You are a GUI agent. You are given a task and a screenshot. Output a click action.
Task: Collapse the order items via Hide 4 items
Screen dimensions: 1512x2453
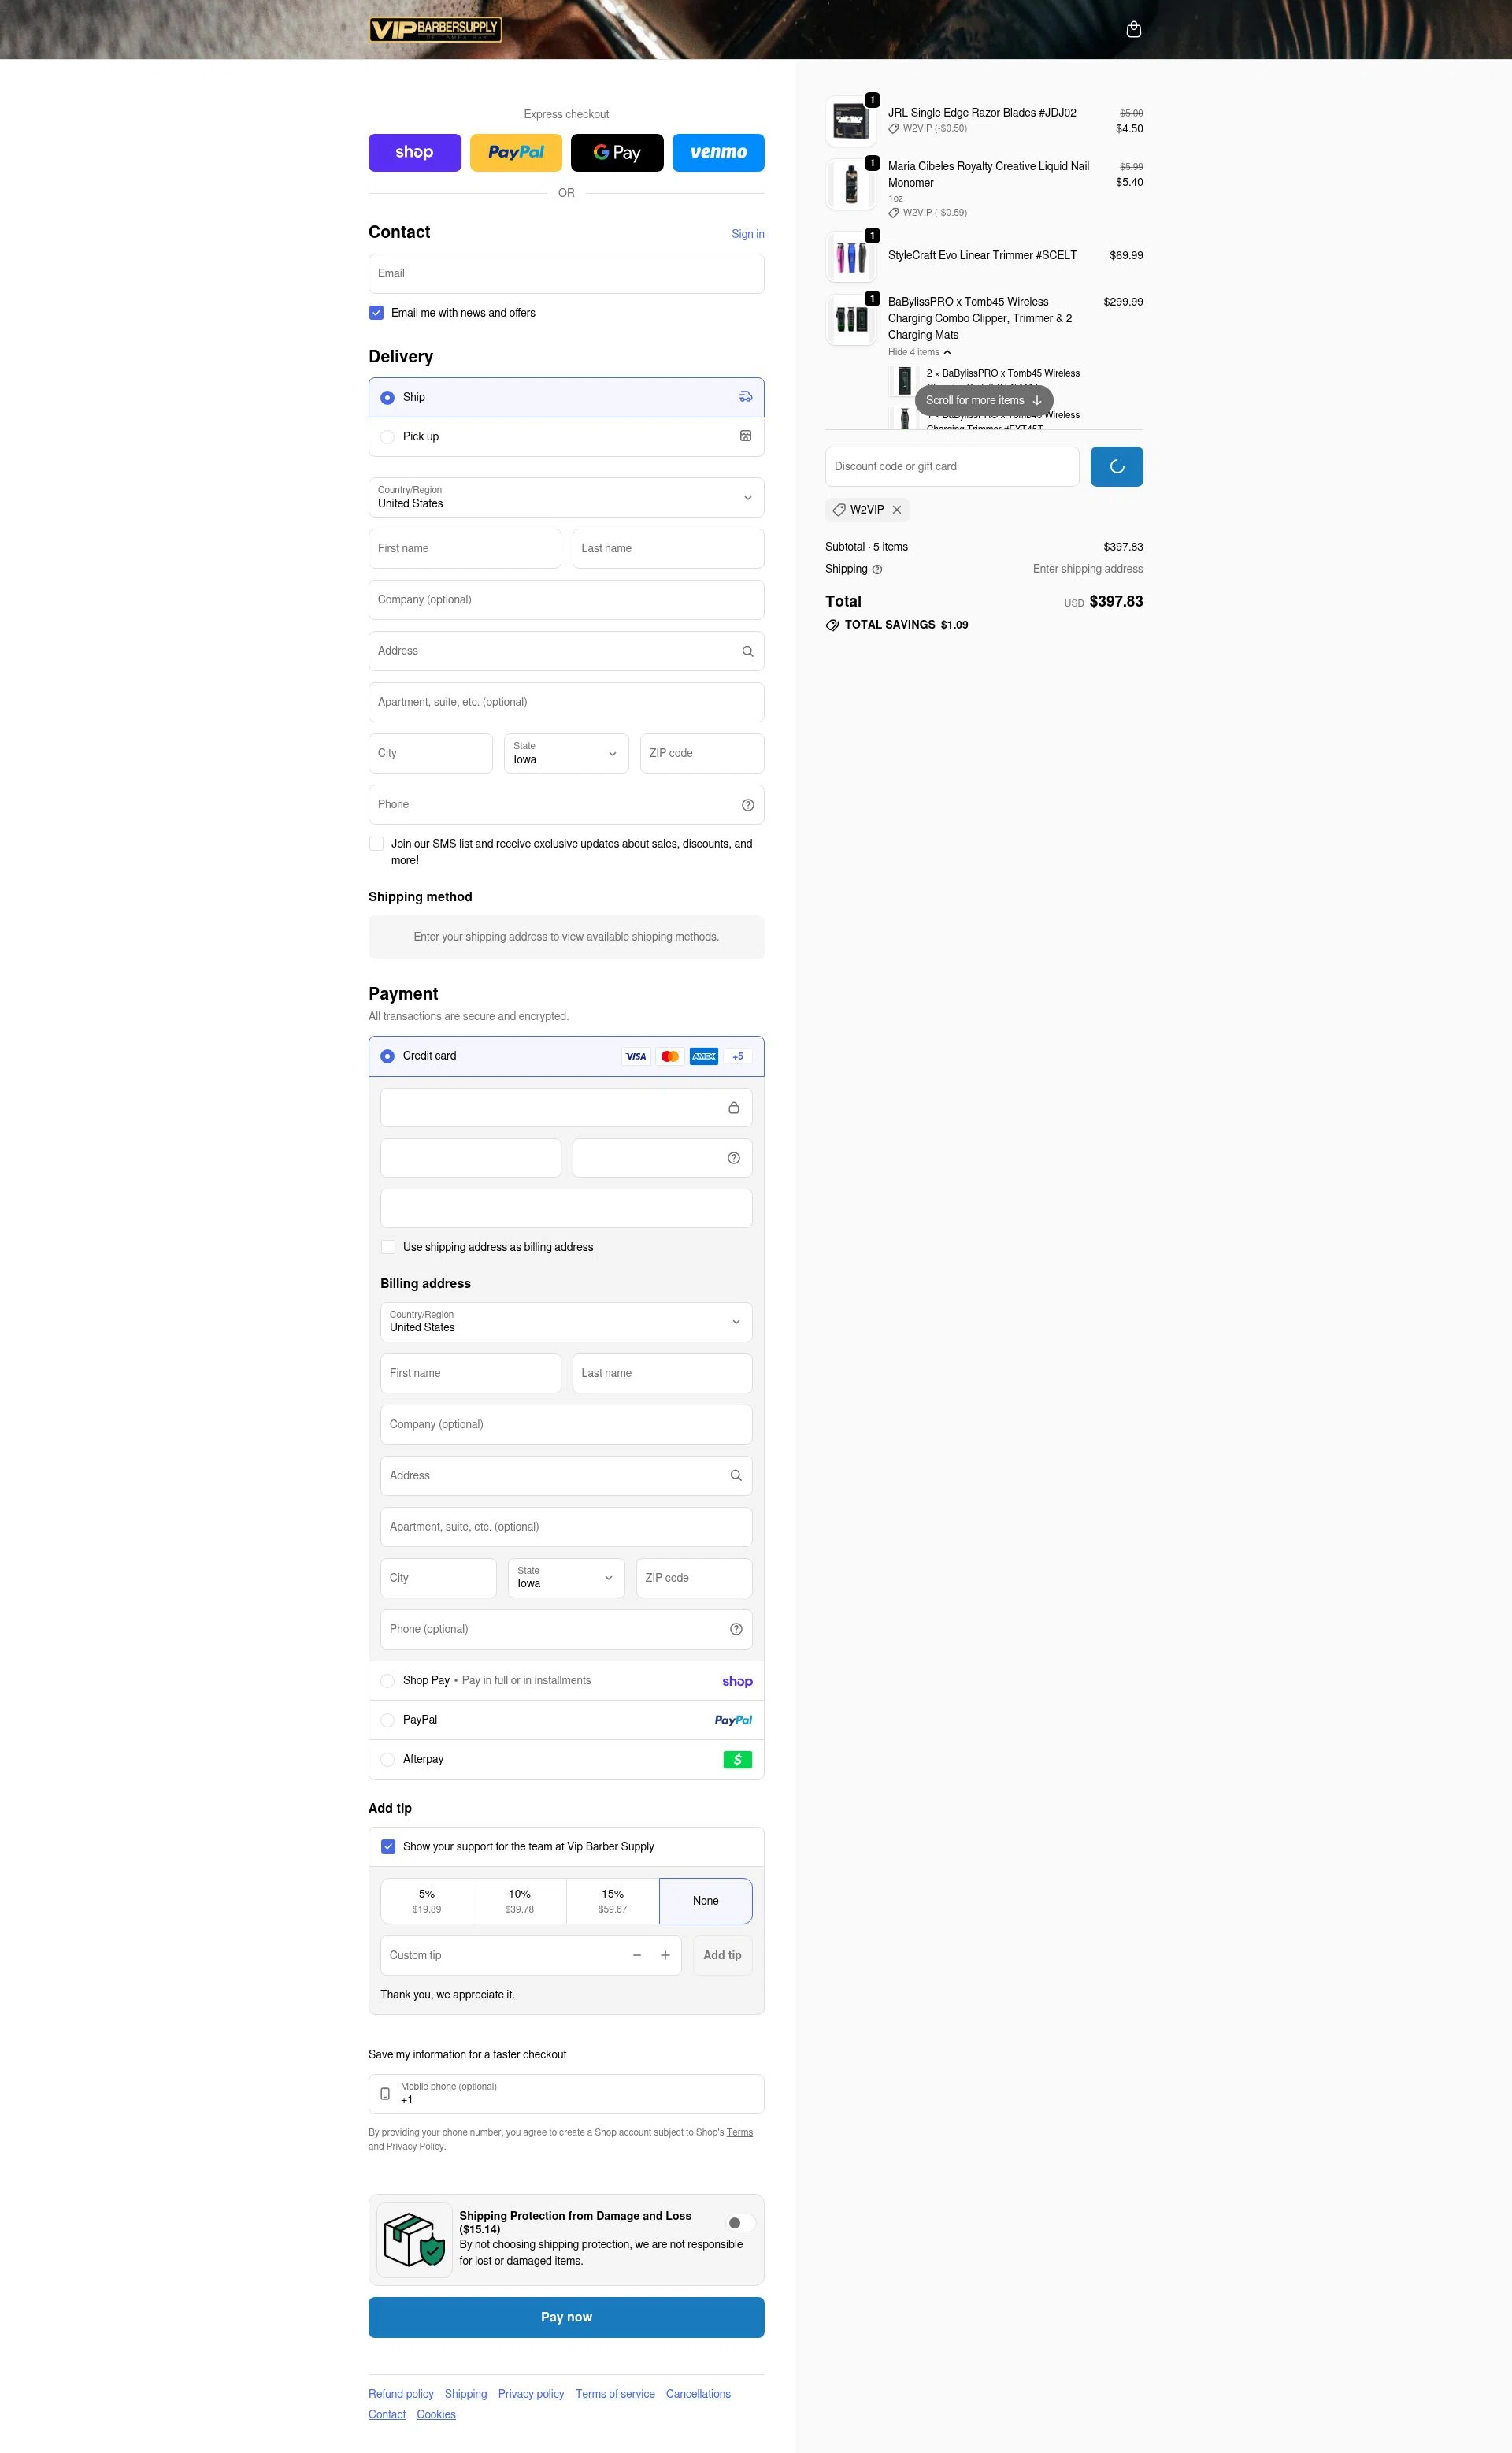pos(919,352)
